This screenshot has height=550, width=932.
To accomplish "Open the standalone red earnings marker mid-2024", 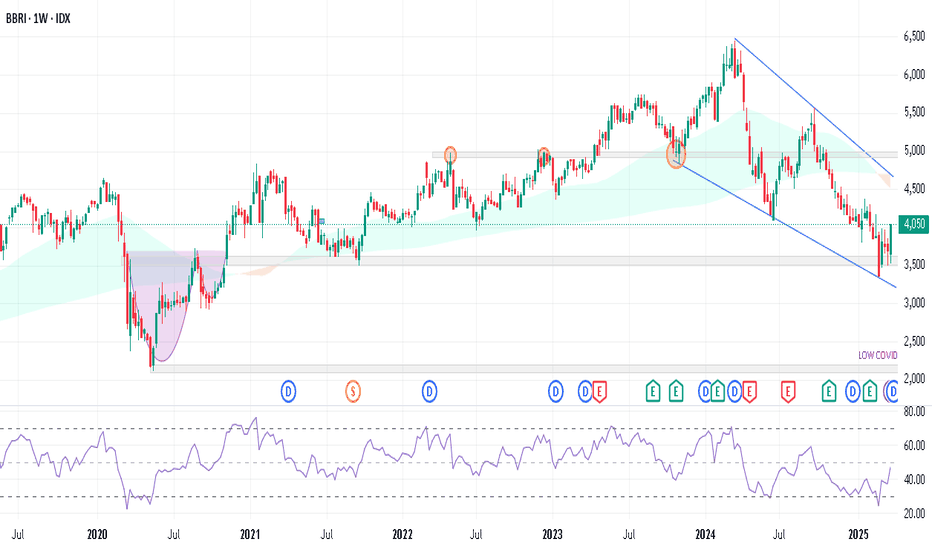I will pyautogui.click(x=788, y=391).
